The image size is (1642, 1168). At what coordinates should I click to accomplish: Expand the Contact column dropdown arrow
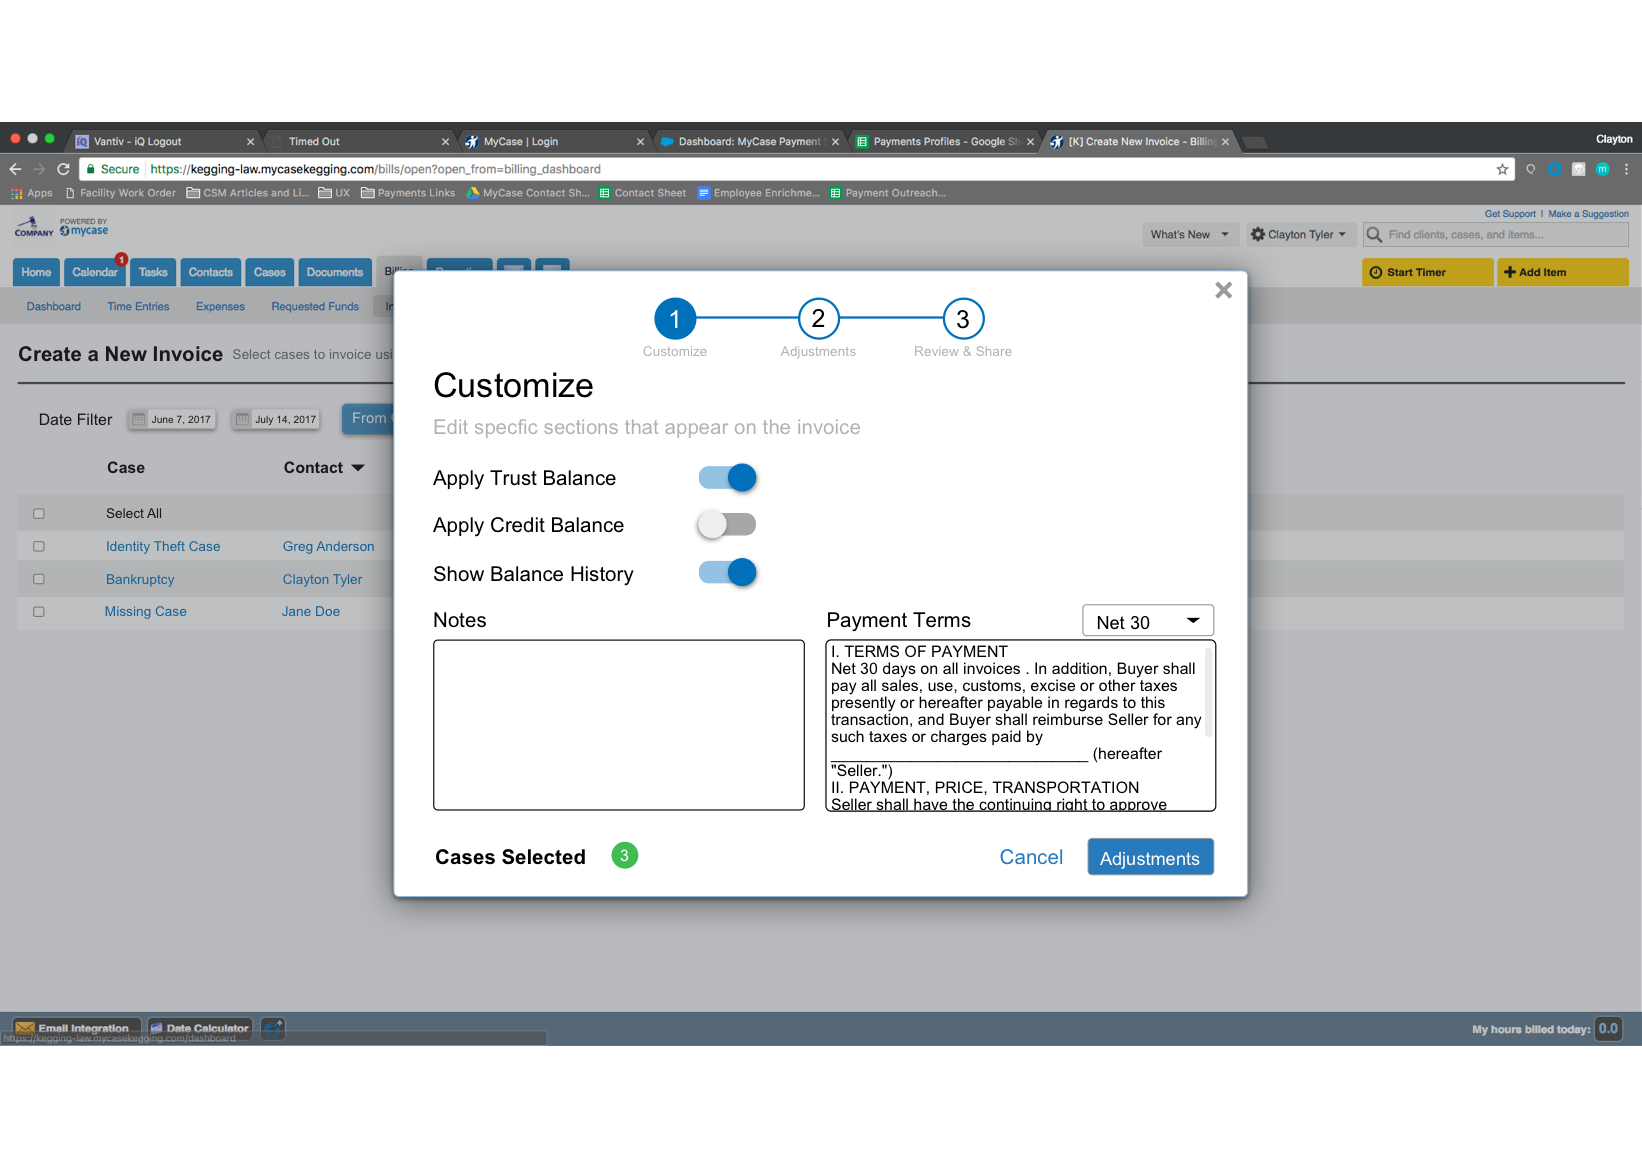click(358, 468)
